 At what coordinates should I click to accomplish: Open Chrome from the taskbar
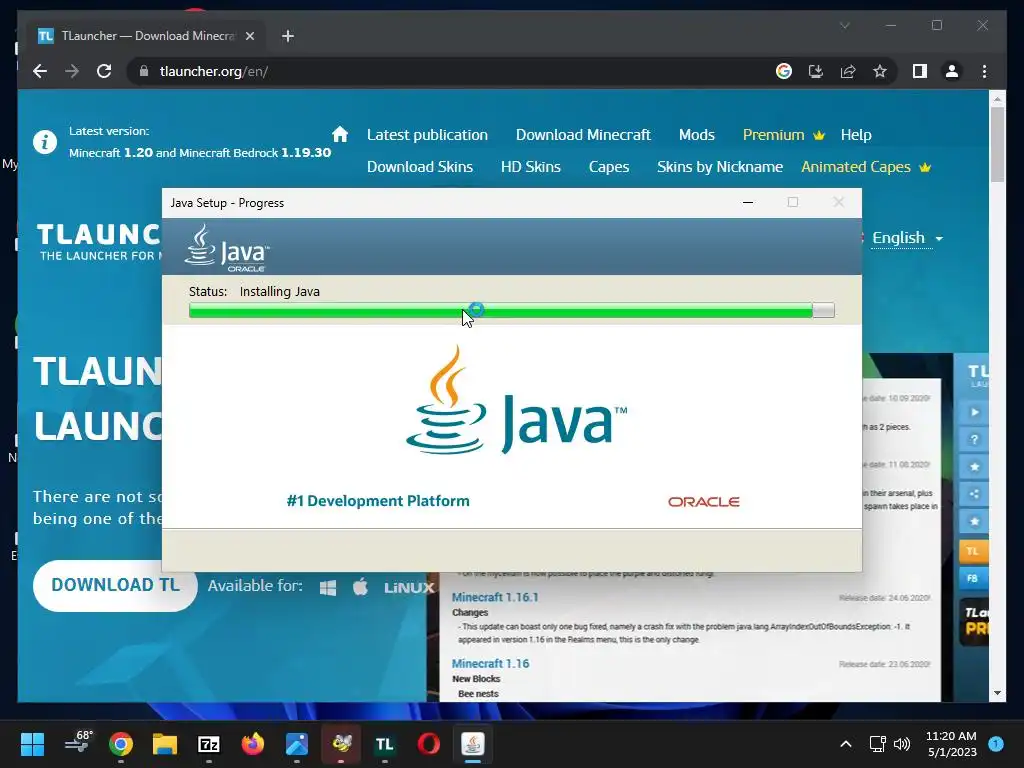121,744
